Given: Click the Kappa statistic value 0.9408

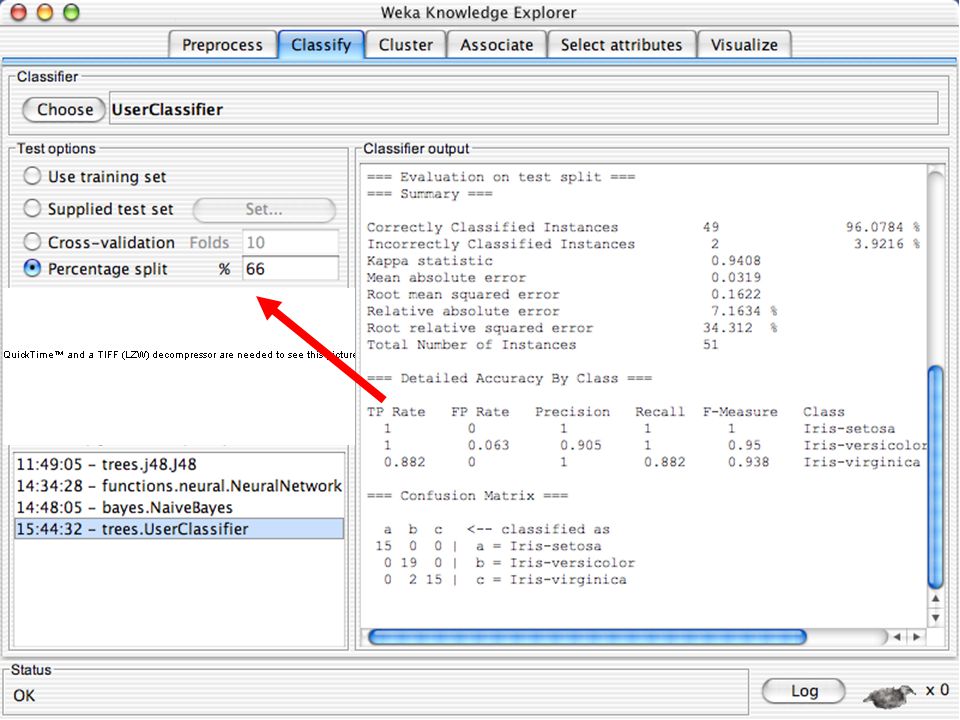Looking at the screenshot, I should [x=735, y=261].
